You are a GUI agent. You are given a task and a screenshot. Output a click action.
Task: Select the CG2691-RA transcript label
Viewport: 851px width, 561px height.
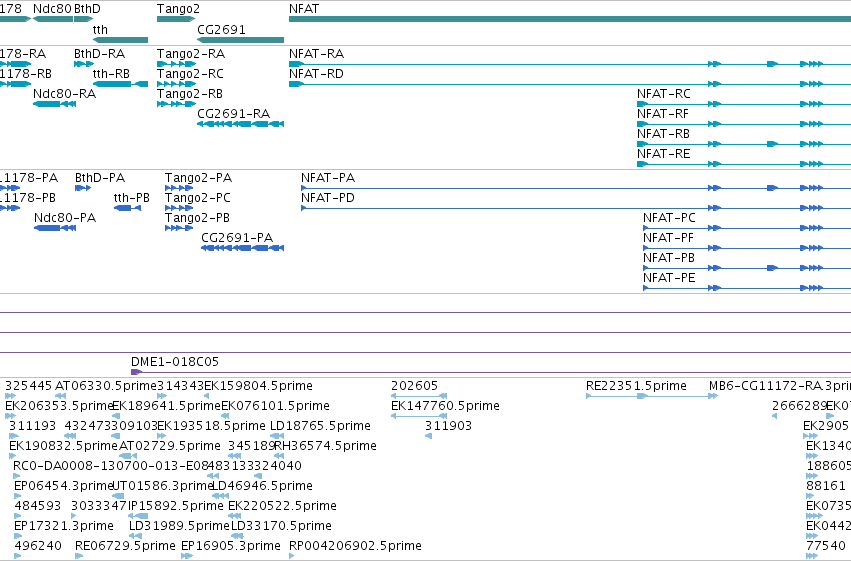click(x=233, y=114)
